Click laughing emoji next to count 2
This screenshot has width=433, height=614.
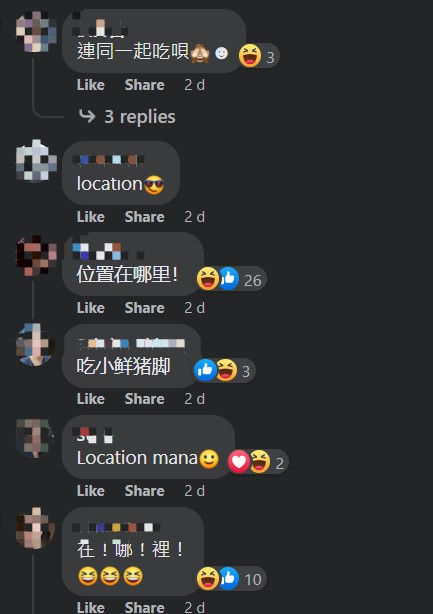pyautogui.click(x=260, y=461)
